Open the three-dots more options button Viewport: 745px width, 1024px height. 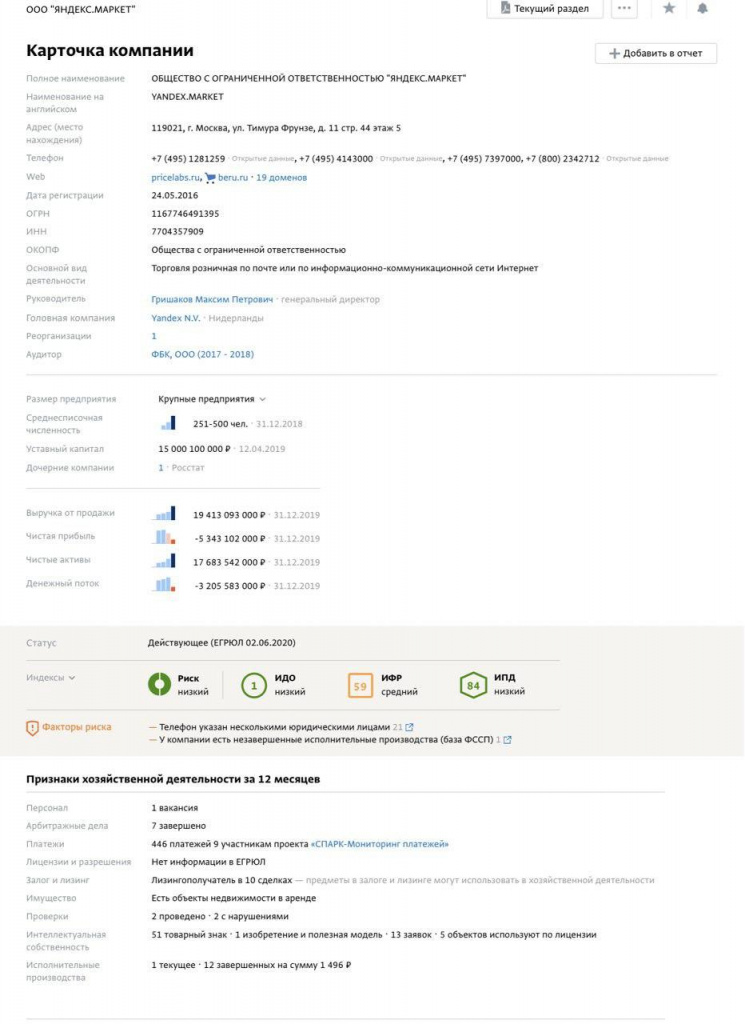[624, 8]
